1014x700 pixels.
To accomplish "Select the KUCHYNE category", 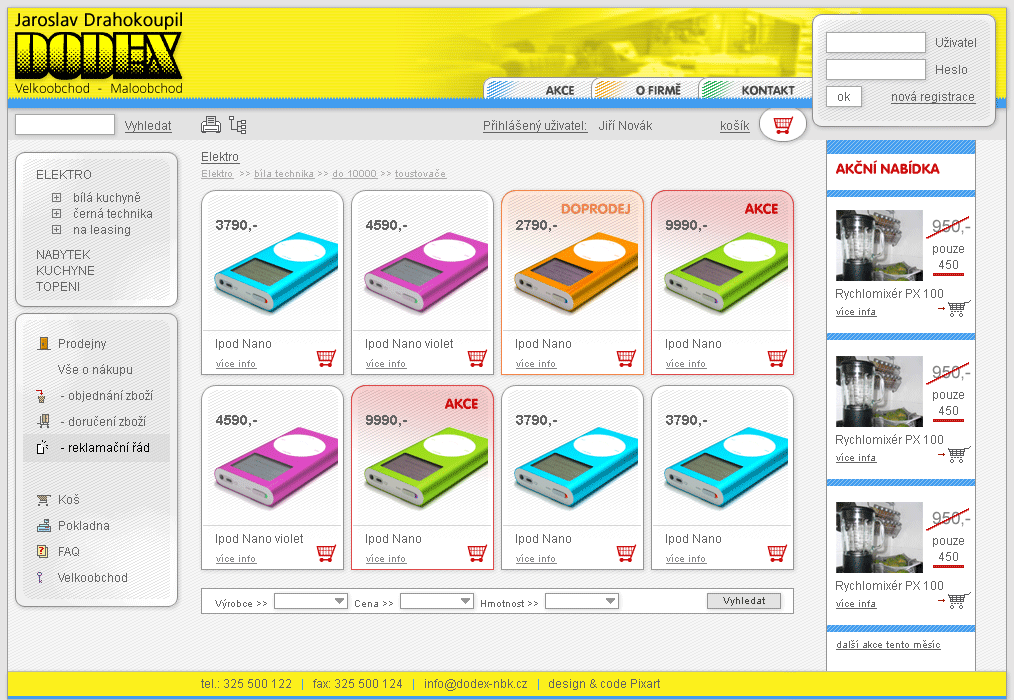I will coord(65,270).
